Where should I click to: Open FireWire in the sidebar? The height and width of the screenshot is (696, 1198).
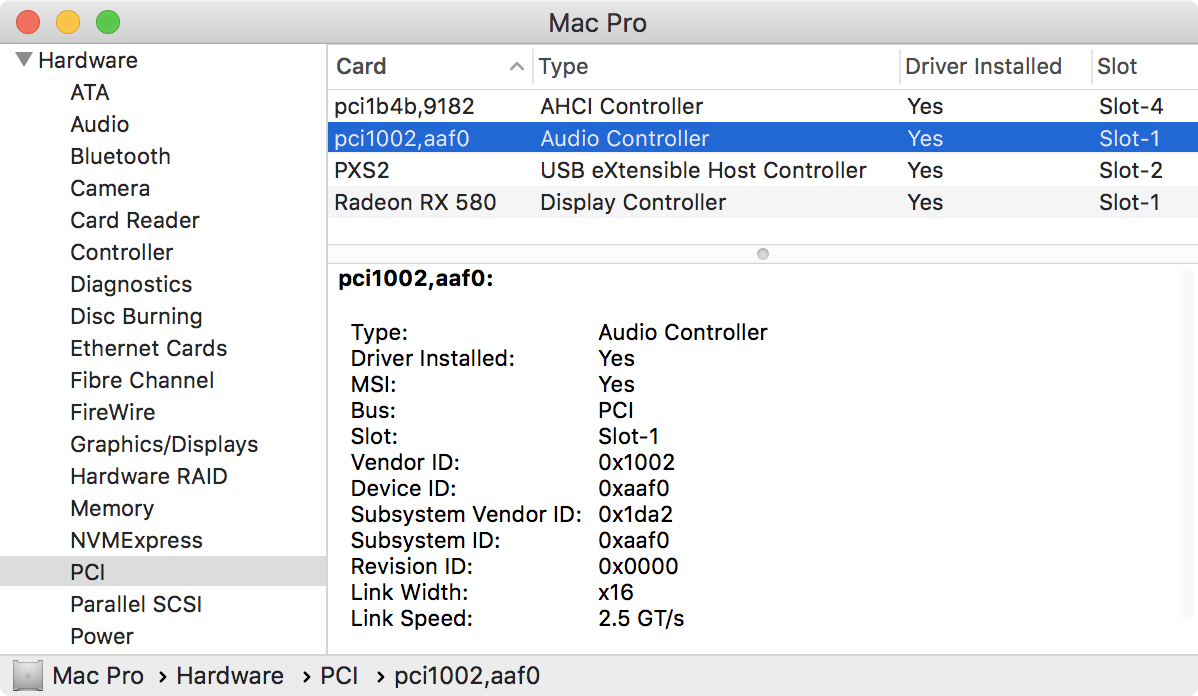coord(112,413)
